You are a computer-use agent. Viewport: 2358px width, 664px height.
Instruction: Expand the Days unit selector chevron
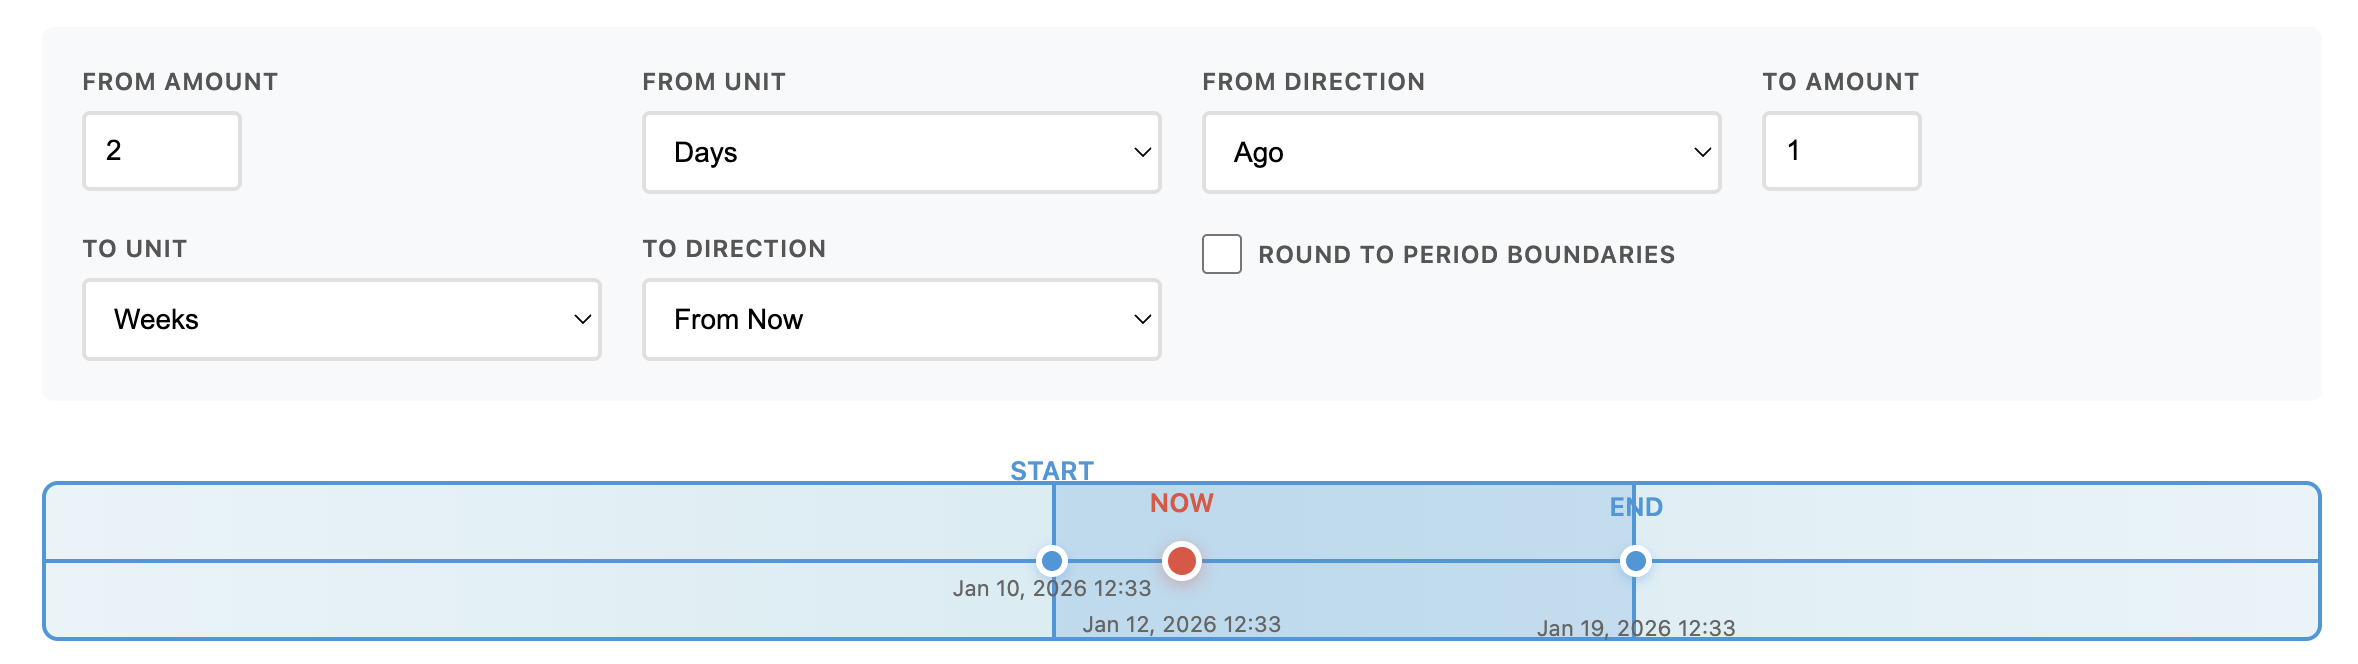pyautogui.click(x=1143, y=152)
